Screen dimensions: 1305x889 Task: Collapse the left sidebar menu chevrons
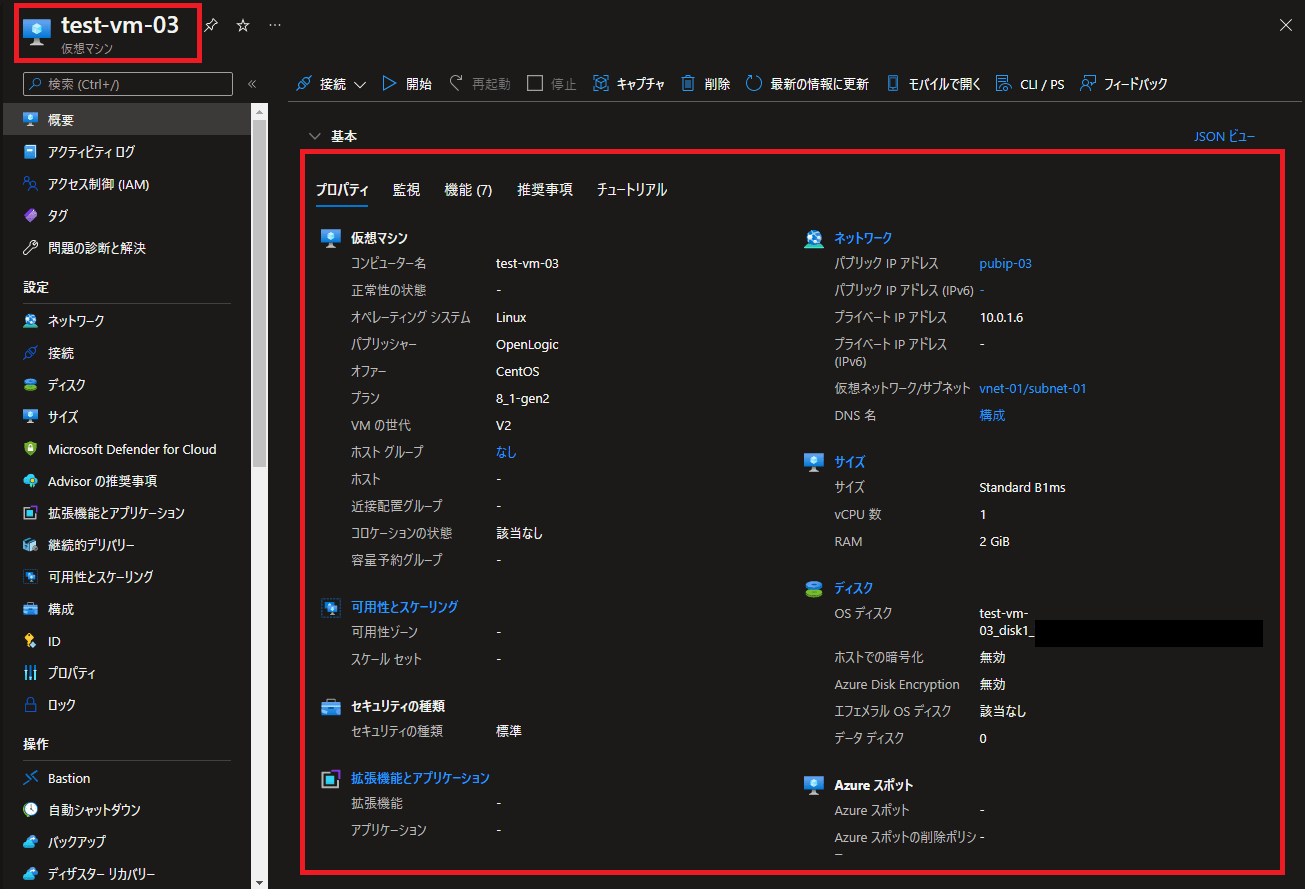252,85
